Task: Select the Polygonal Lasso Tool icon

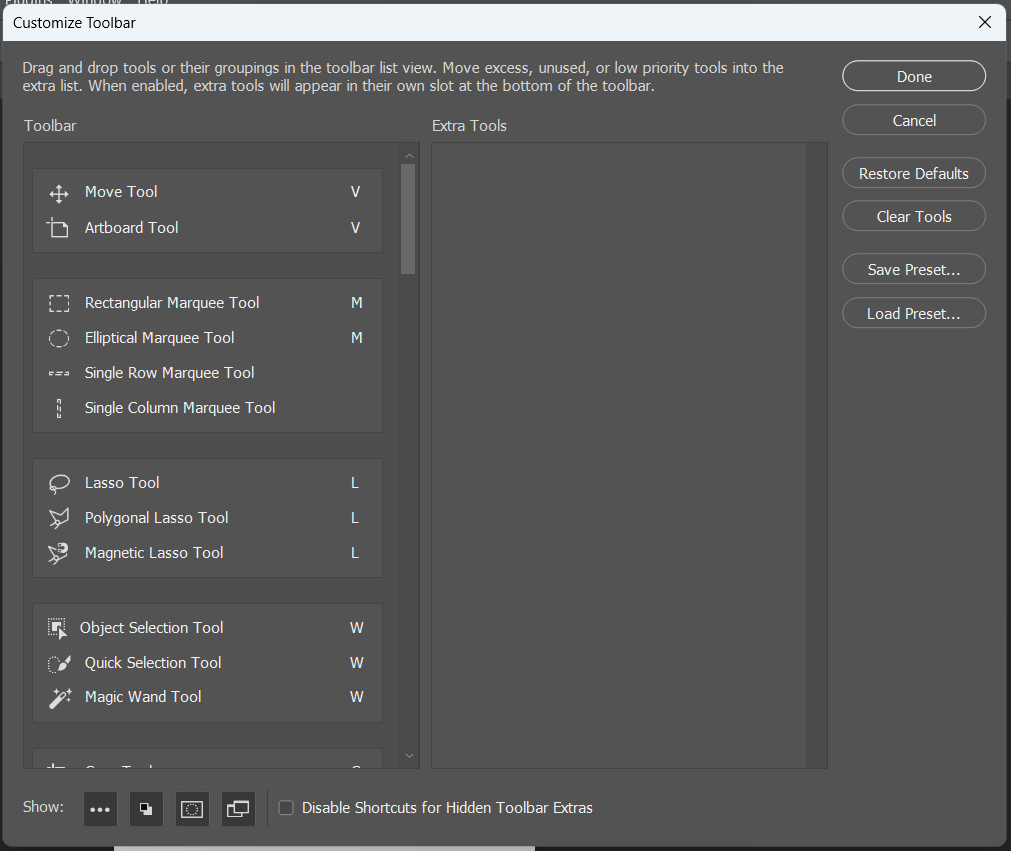Action: [x=59, y=518]
